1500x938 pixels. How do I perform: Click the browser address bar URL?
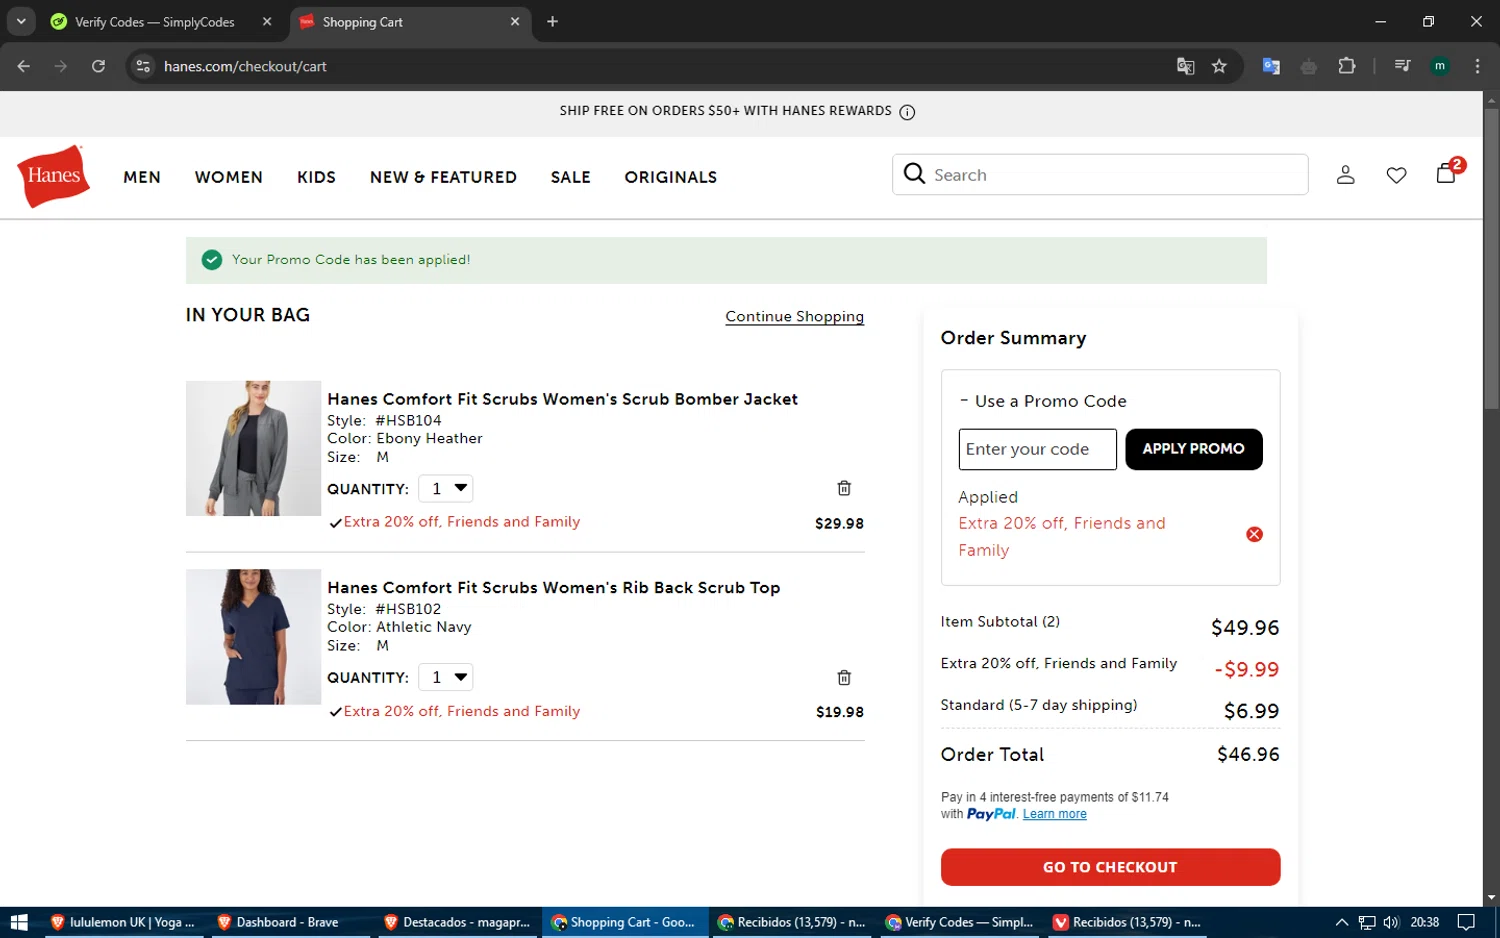[x=245, y=66]
